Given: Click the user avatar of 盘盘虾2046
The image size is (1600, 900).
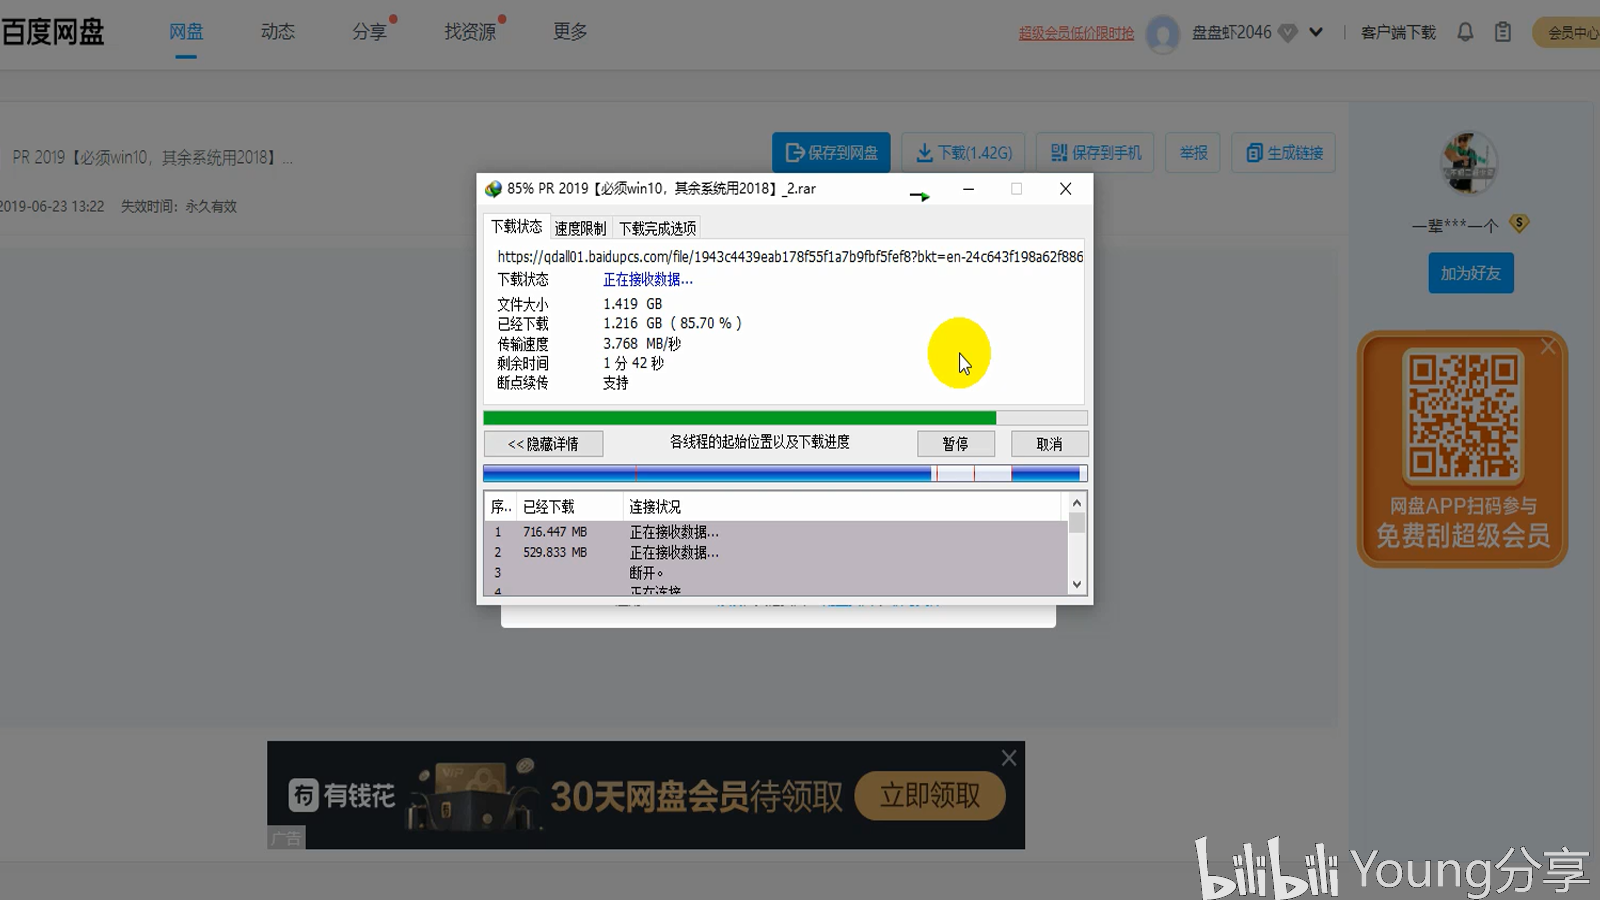Looking at the screenshot, I should (x=1163, y=31).
